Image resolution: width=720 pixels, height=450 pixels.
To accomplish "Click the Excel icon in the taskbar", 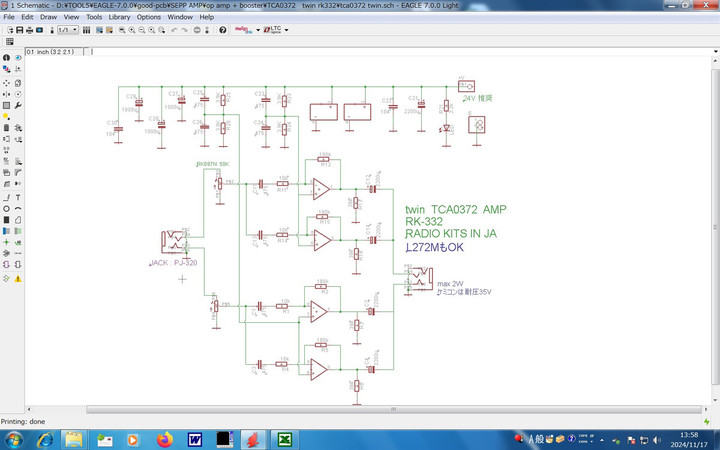I will (284, 439).
